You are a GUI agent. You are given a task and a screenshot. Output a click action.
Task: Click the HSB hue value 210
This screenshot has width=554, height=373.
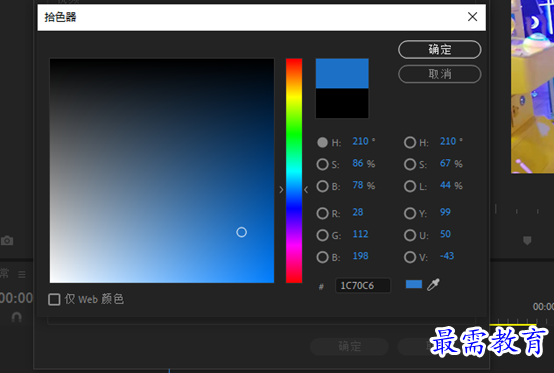(360, 141)
